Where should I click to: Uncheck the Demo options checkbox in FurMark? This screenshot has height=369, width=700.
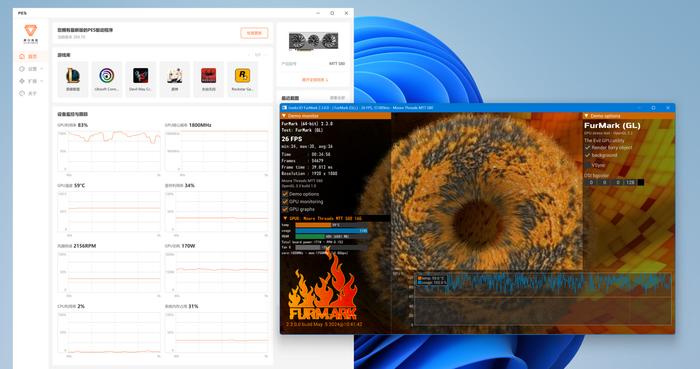(285, 194)
